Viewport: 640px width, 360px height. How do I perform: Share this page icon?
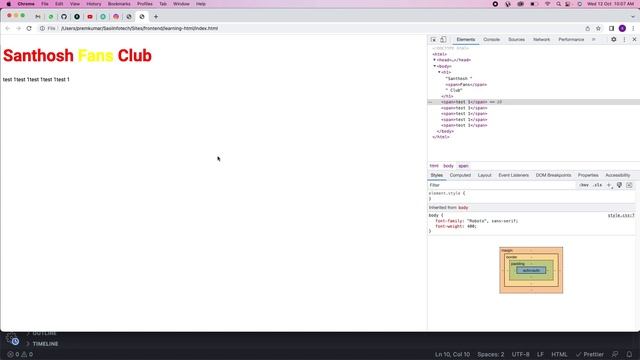click(x=587, y=29)
